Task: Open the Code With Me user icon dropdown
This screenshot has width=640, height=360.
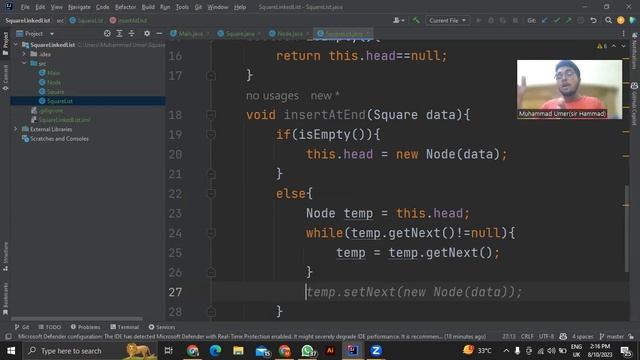Action: 398,20
